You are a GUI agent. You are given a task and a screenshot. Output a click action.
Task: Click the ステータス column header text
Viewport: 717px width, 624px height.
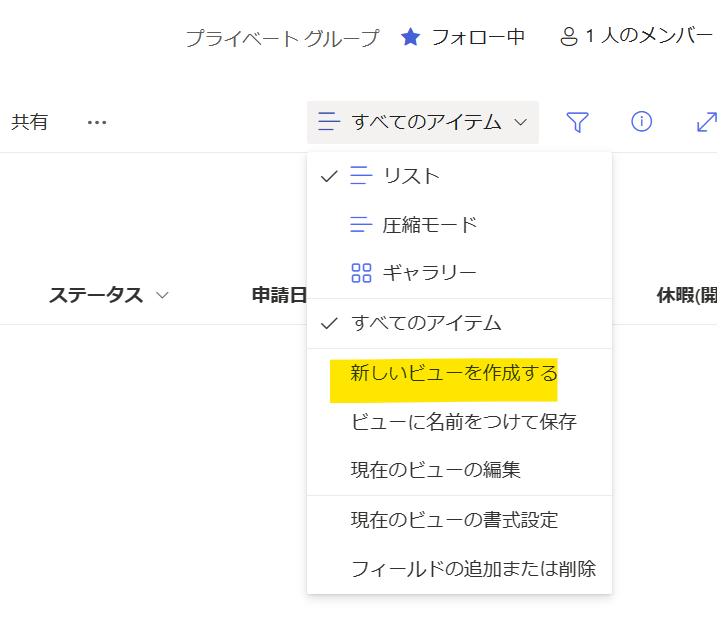click(96, 295)
